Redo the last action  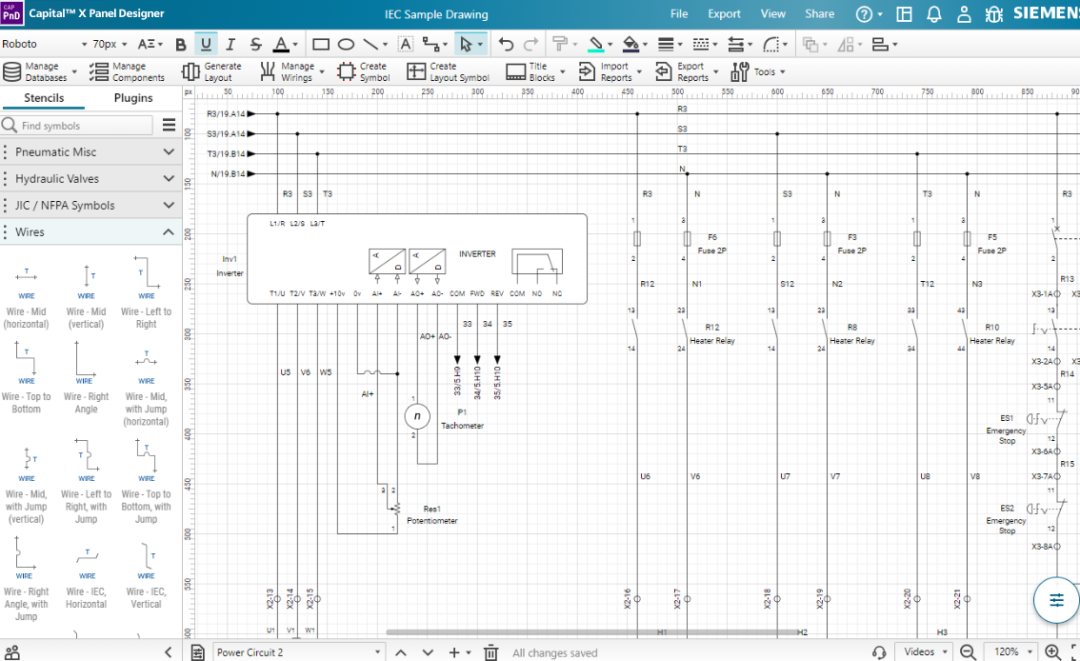pos(530,45)
